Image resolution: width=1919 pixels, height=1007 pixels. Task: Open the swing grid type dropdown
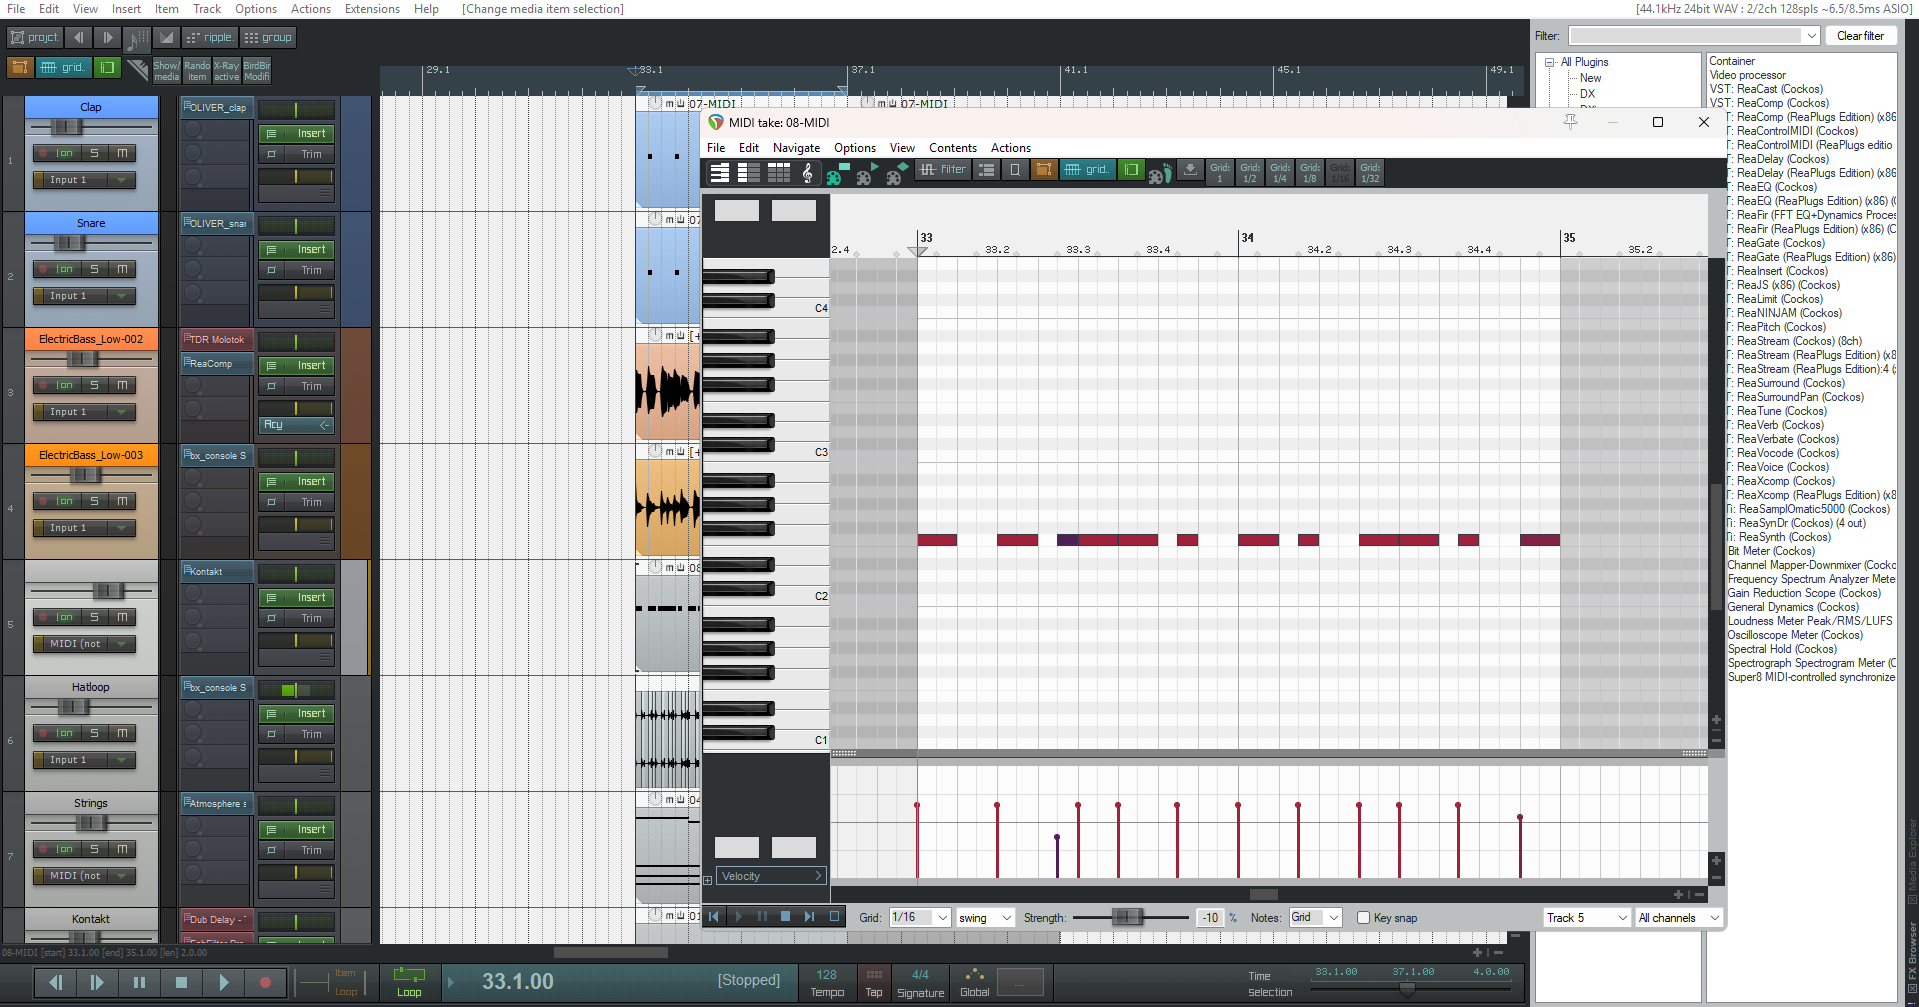985,918
